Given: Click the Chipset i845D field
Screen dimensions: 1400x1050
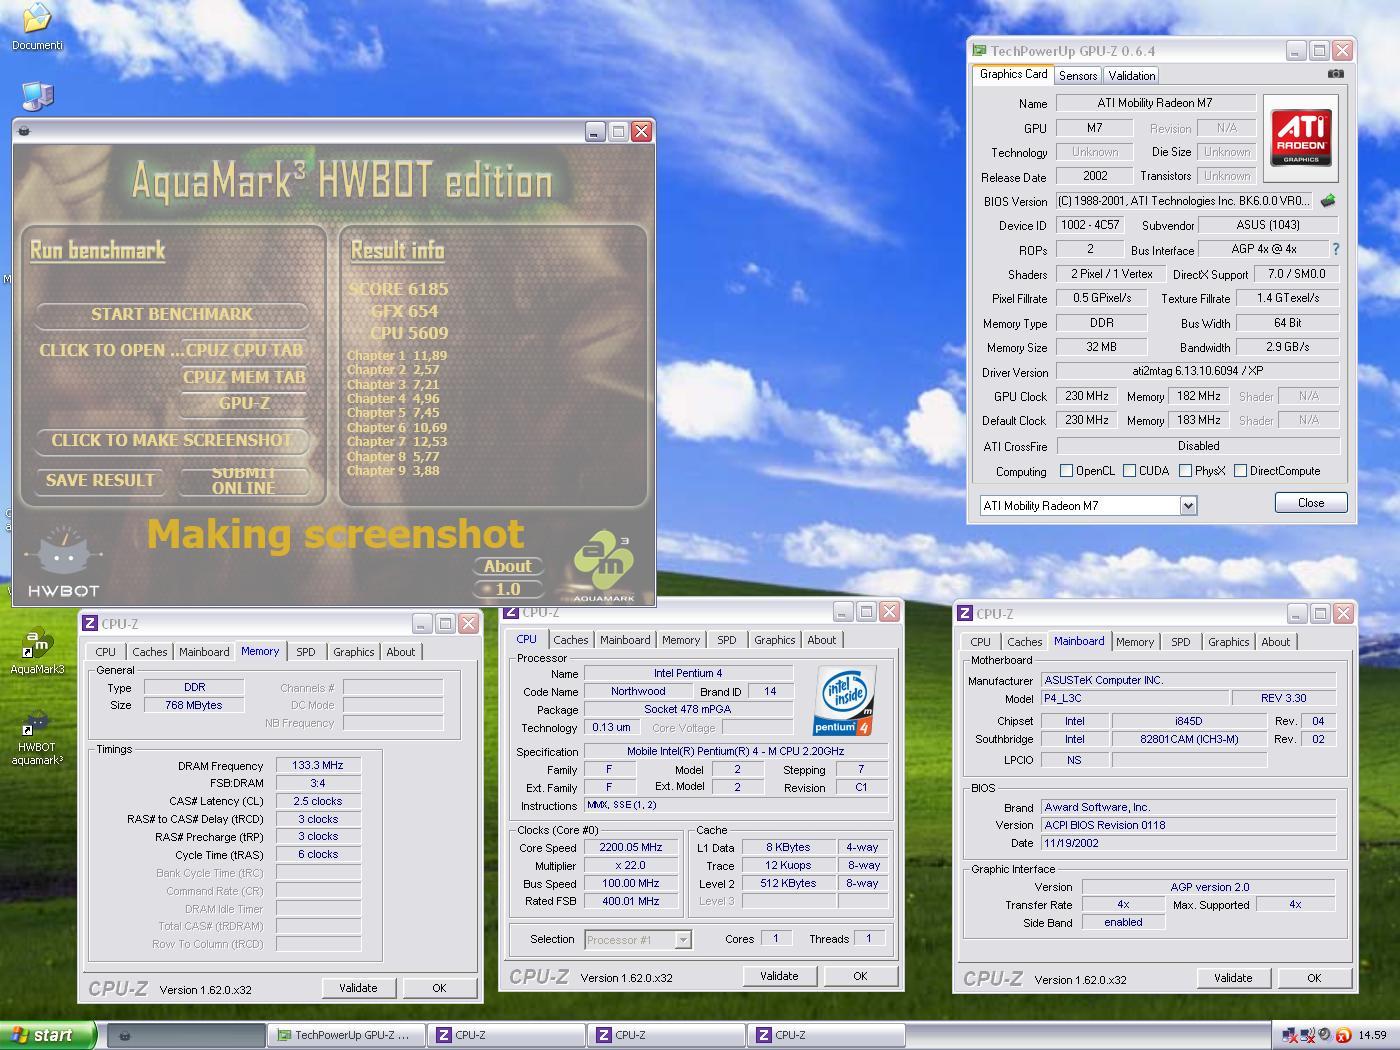Looking at the screenshot, I should (1189, 721).
